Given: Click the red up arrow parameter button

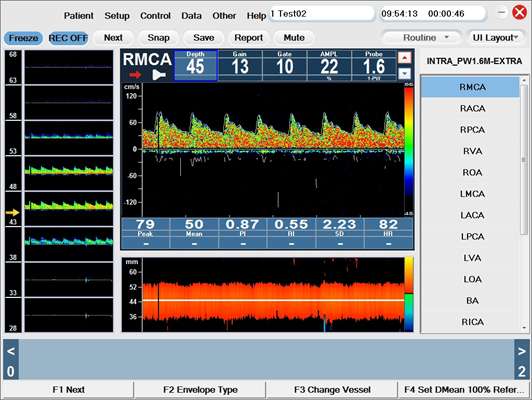Looking at the screenshot, I should click(404, 58).
